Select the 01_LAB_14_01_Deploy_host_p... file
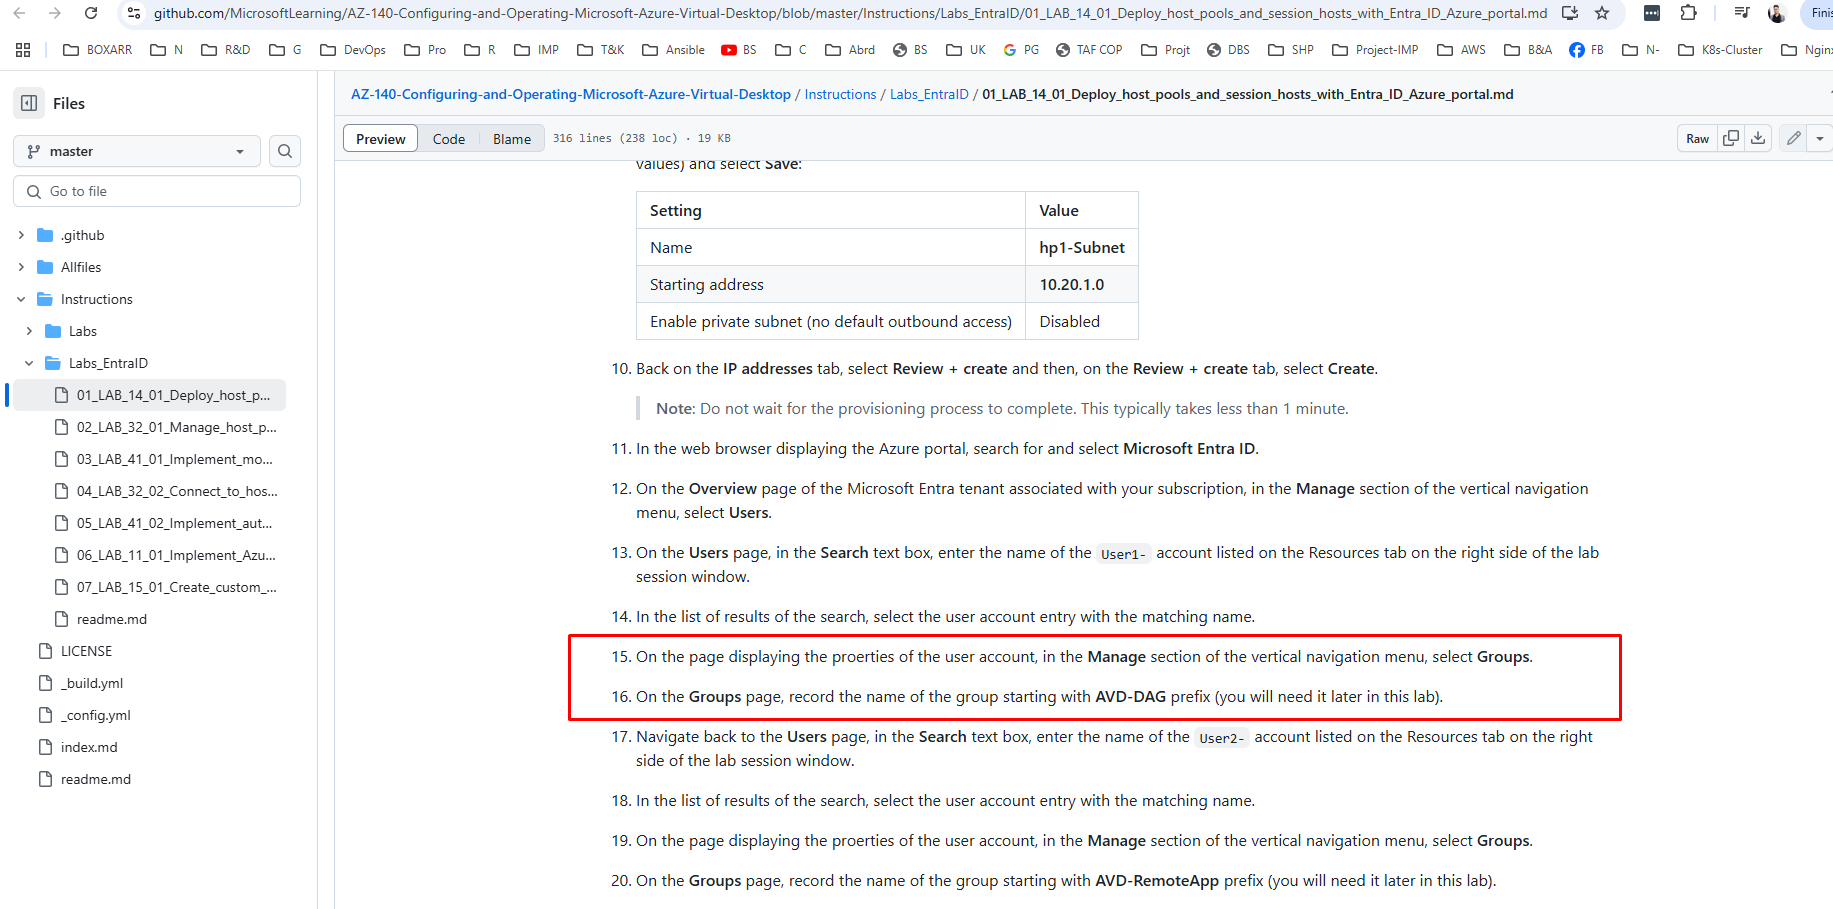This screenshot has width=1833, height=909. pos(150,395)
